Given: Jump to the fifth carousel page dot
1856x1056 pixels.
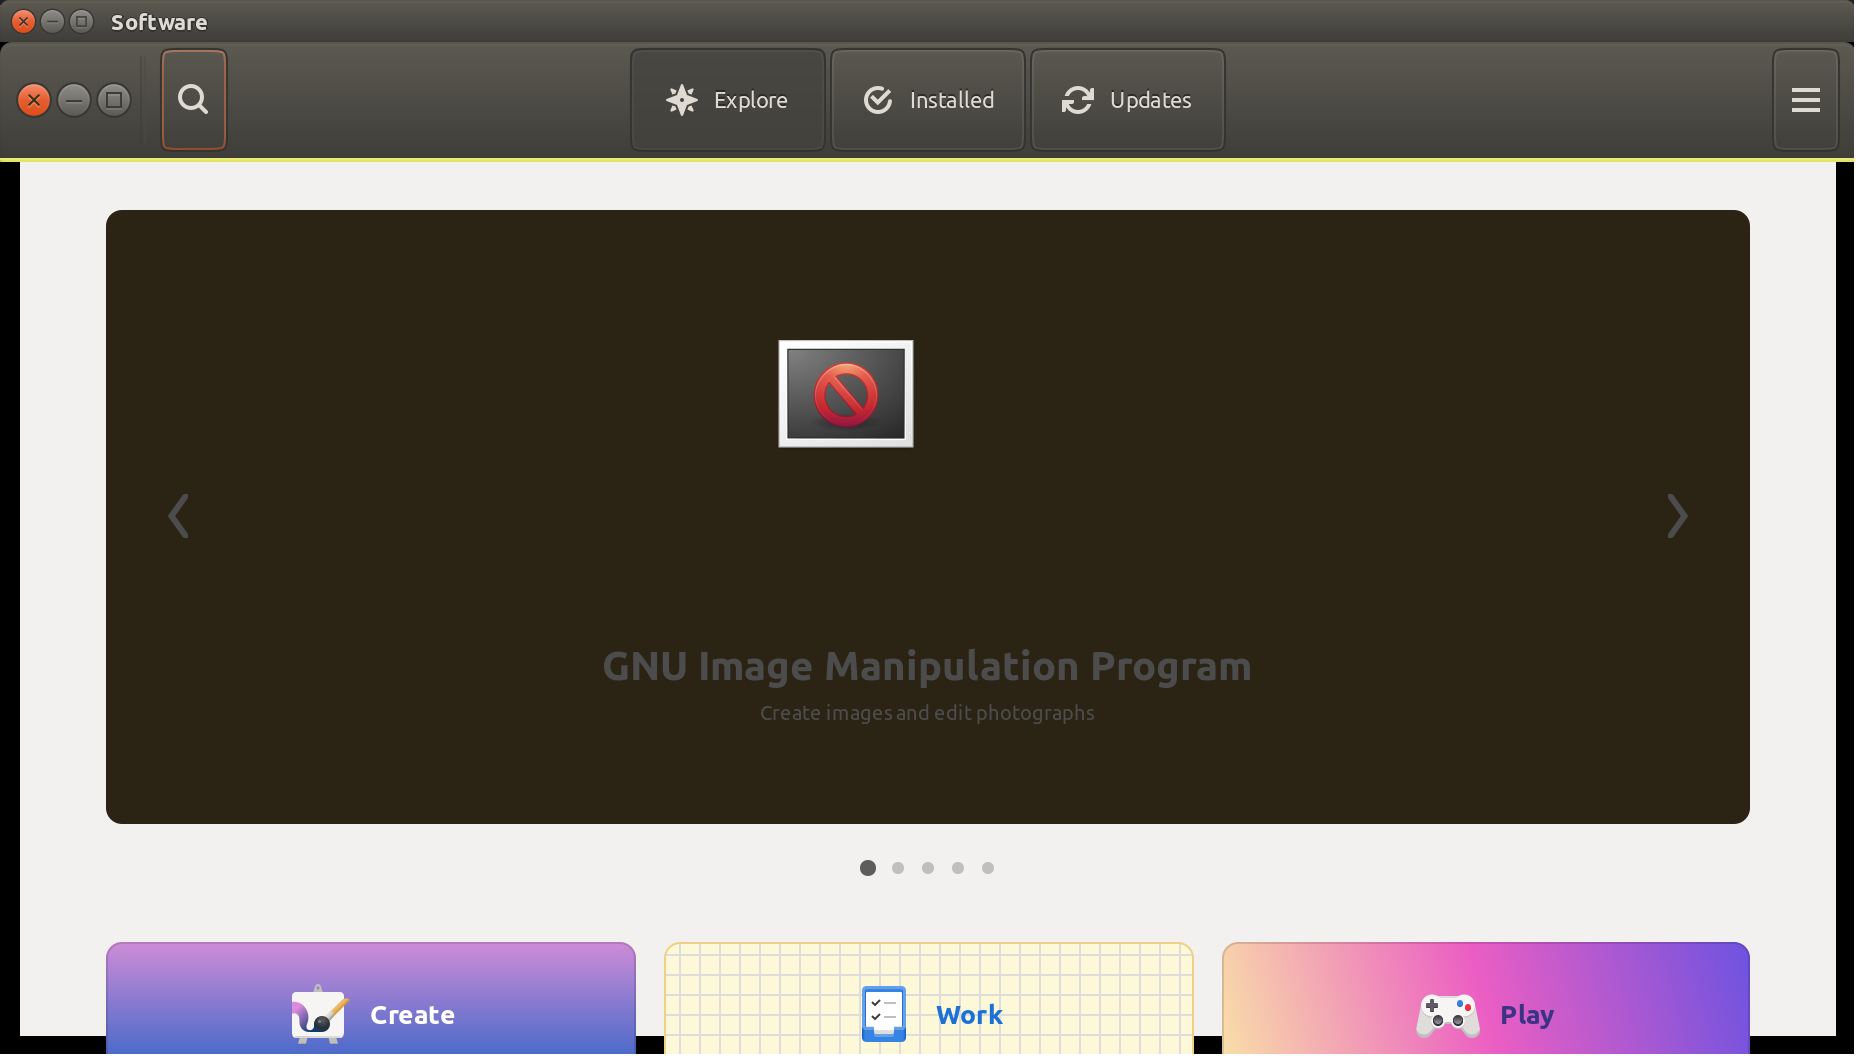Looking at the screenshot, I should pos(988,868).
